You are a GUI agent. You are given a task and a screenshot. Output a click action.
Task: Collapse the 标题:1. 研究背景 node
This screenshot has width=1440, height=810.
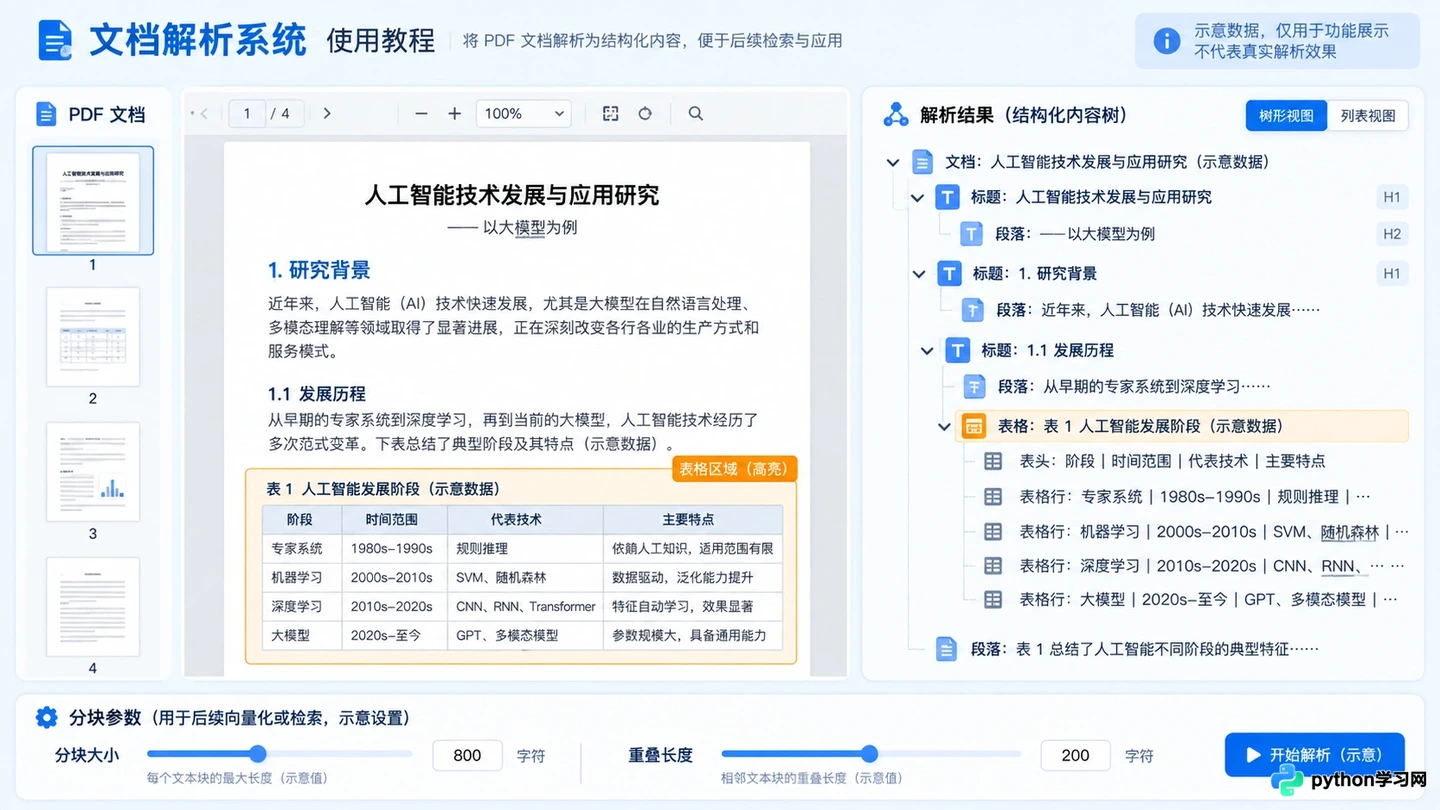click(x=919, y=274)
